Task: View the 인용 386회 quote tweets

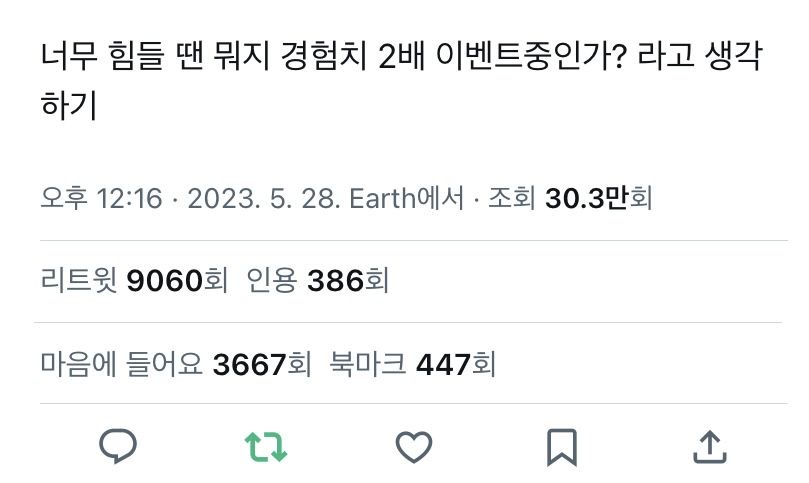Action: (315, 281)
